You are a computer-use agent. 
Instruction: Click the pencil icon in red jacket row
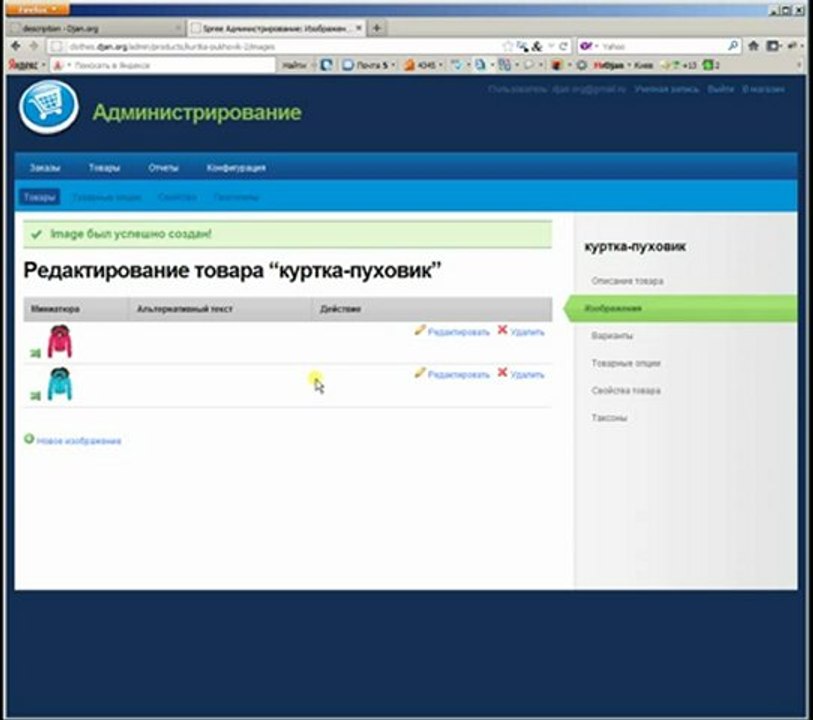coord(420,330)
